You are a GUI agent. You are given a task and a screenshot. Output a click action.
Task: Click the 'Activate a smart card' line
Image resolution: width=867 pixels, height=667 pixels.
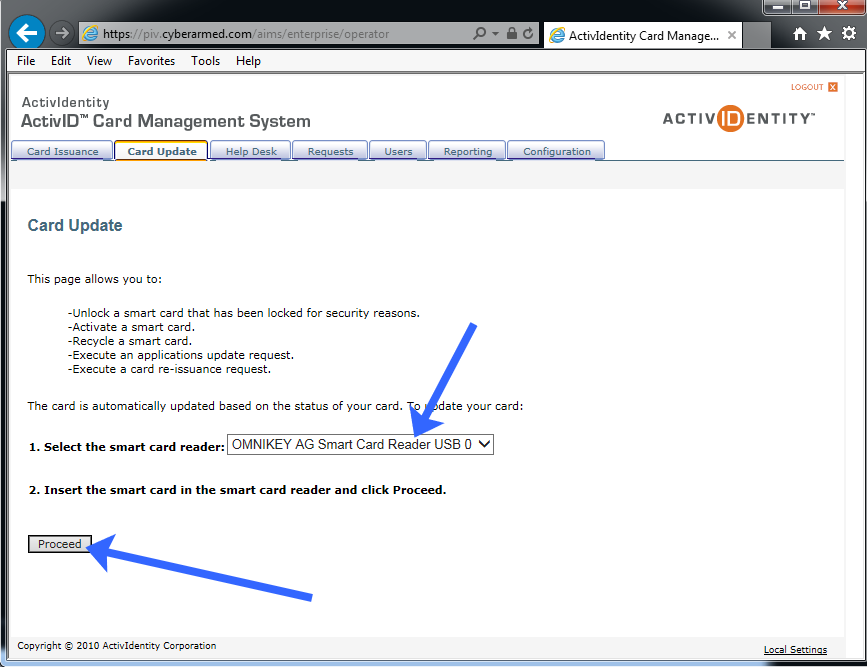131,327
